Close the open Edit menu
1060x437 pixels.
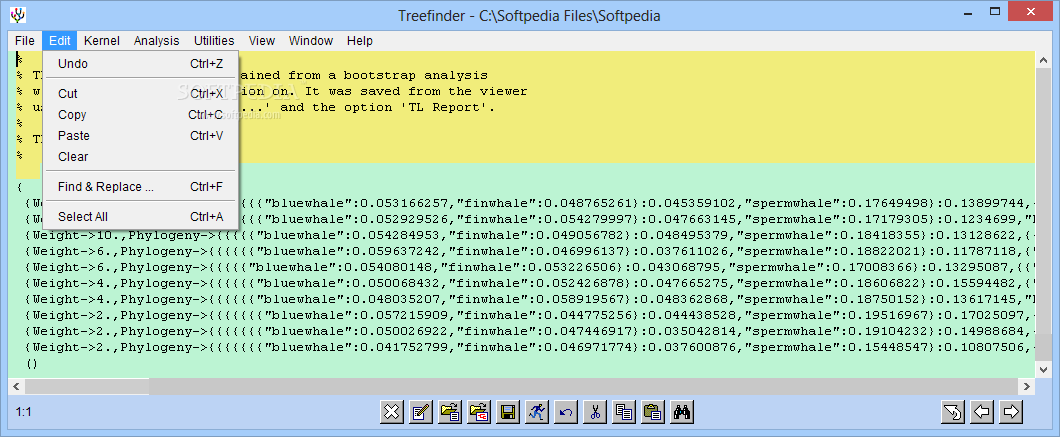pyautogui.click(x=59, y=41)
